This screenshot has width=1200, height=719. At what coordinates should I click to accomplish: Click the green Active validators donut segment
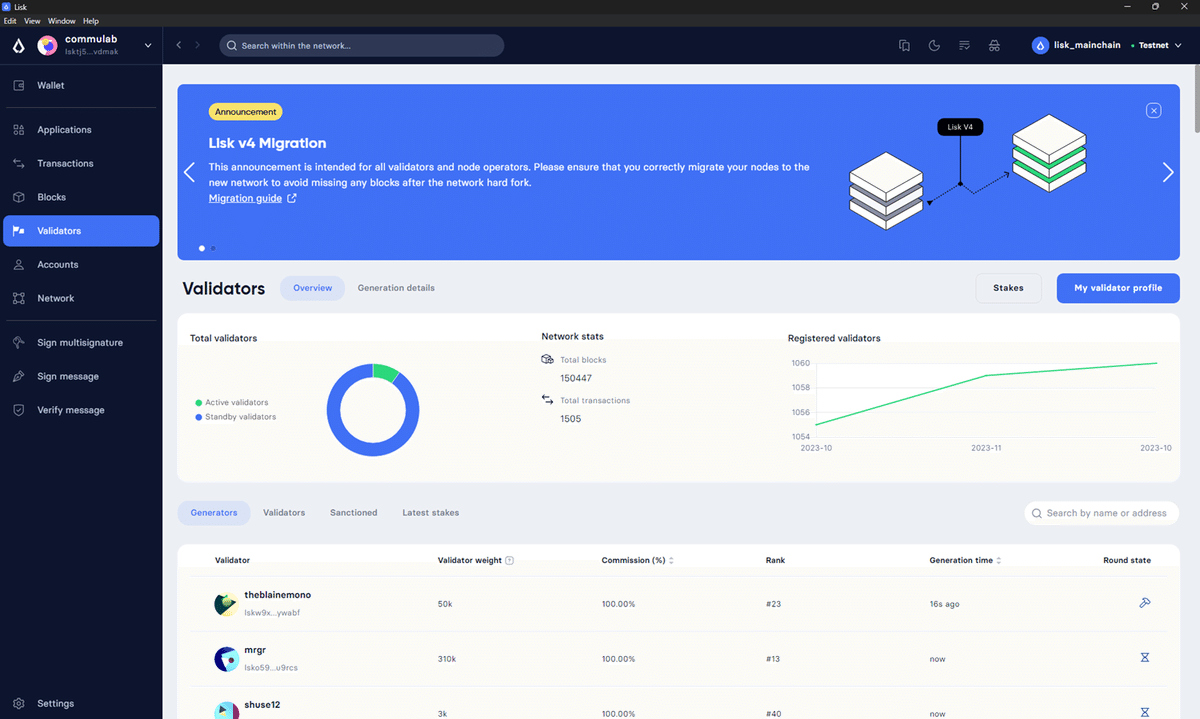click(386, 372)
